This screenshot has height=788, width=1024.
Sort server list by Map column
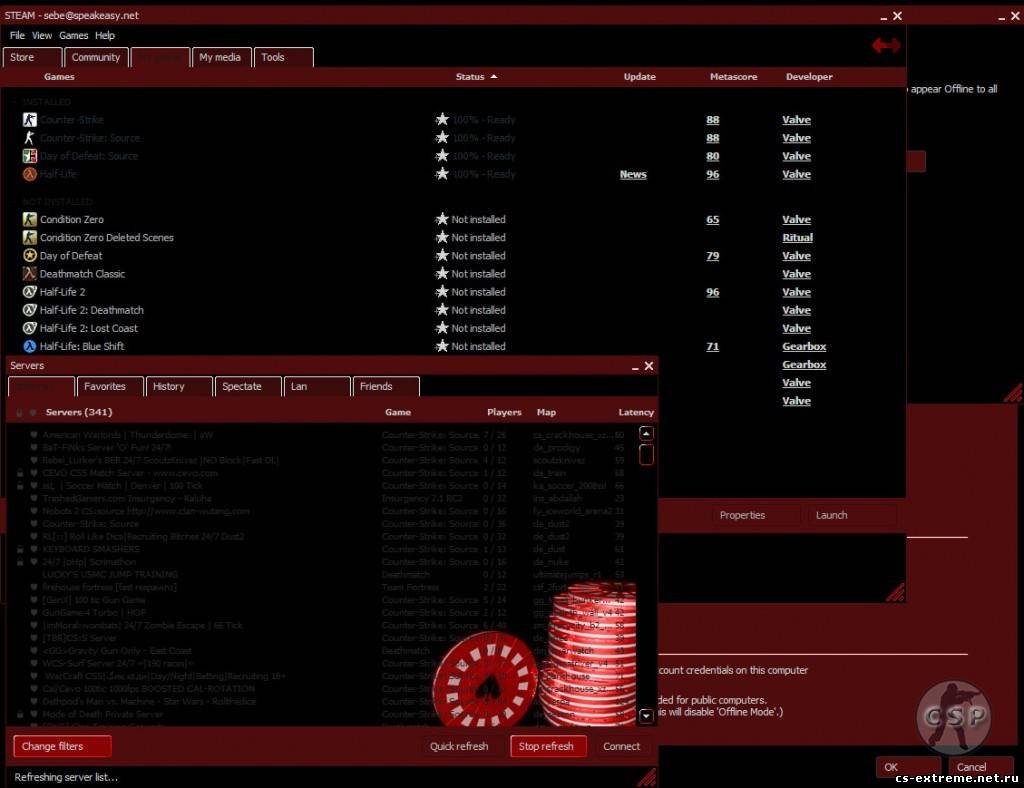546,412
